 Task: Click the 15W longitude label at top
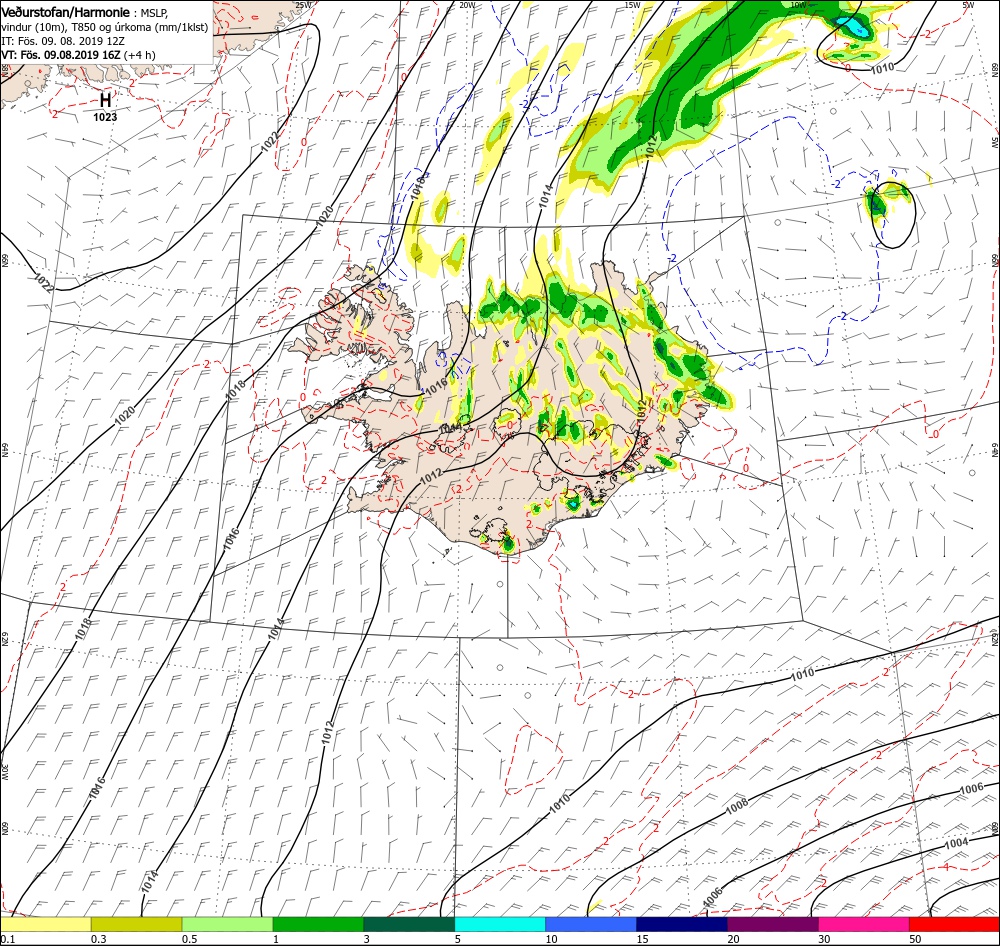coord(632,5)
